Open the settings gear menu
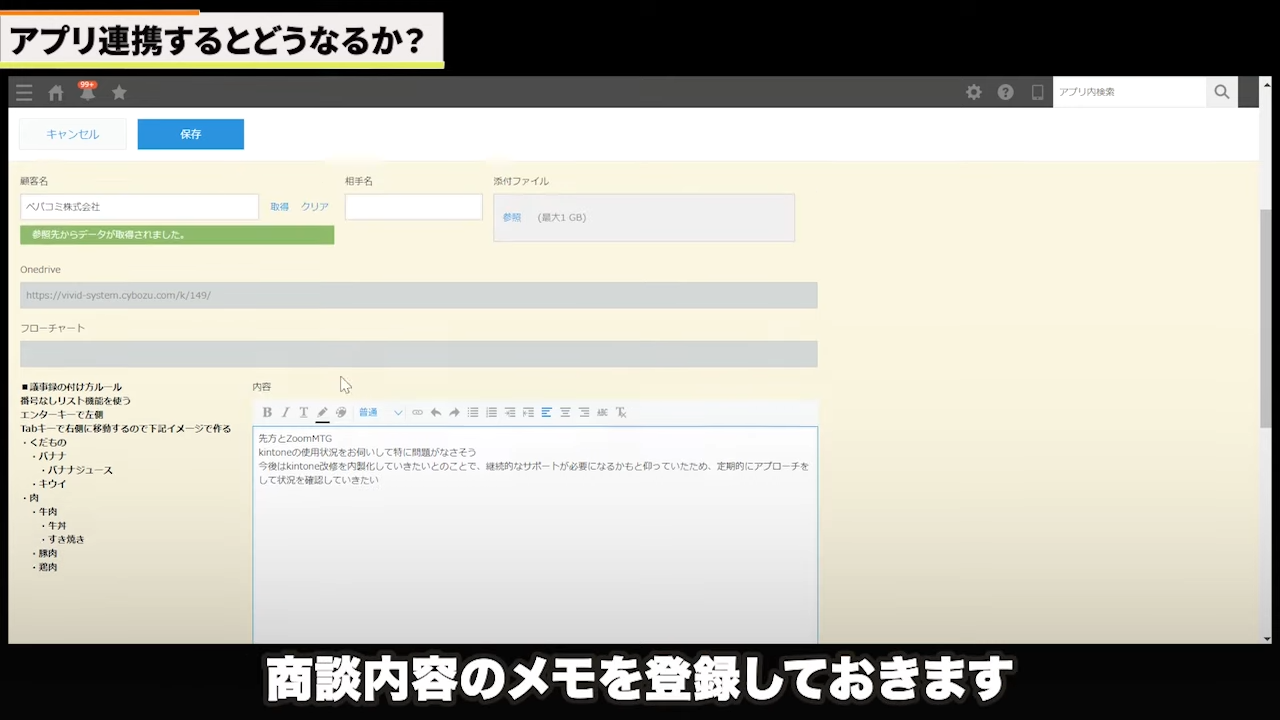 coord(973,92)
